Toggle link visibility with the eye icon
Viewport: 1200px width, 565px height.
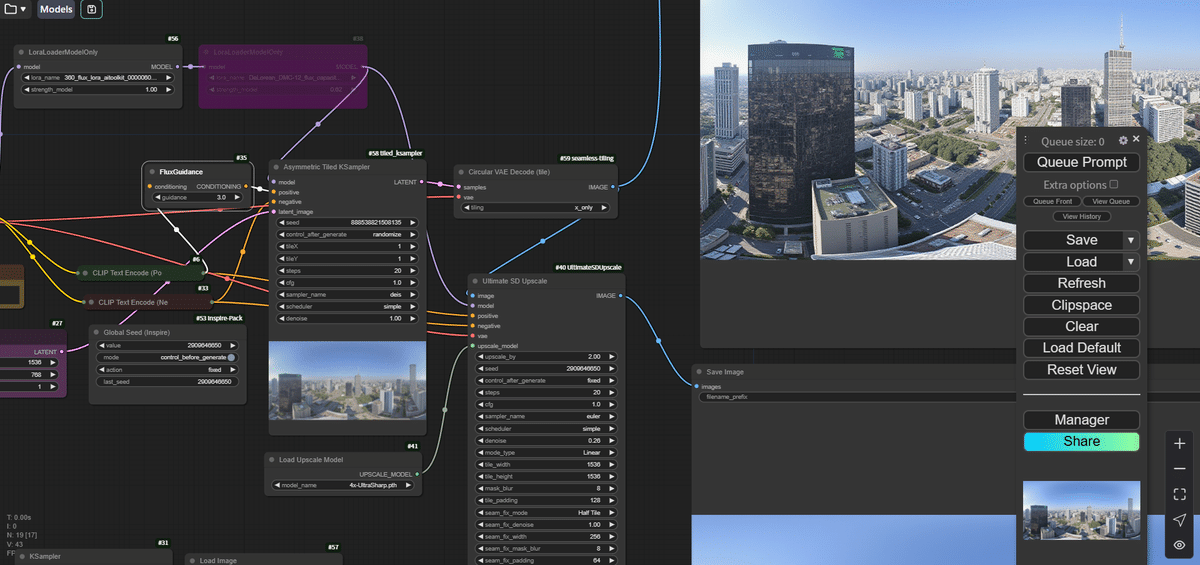click(x=1180, y=545)
